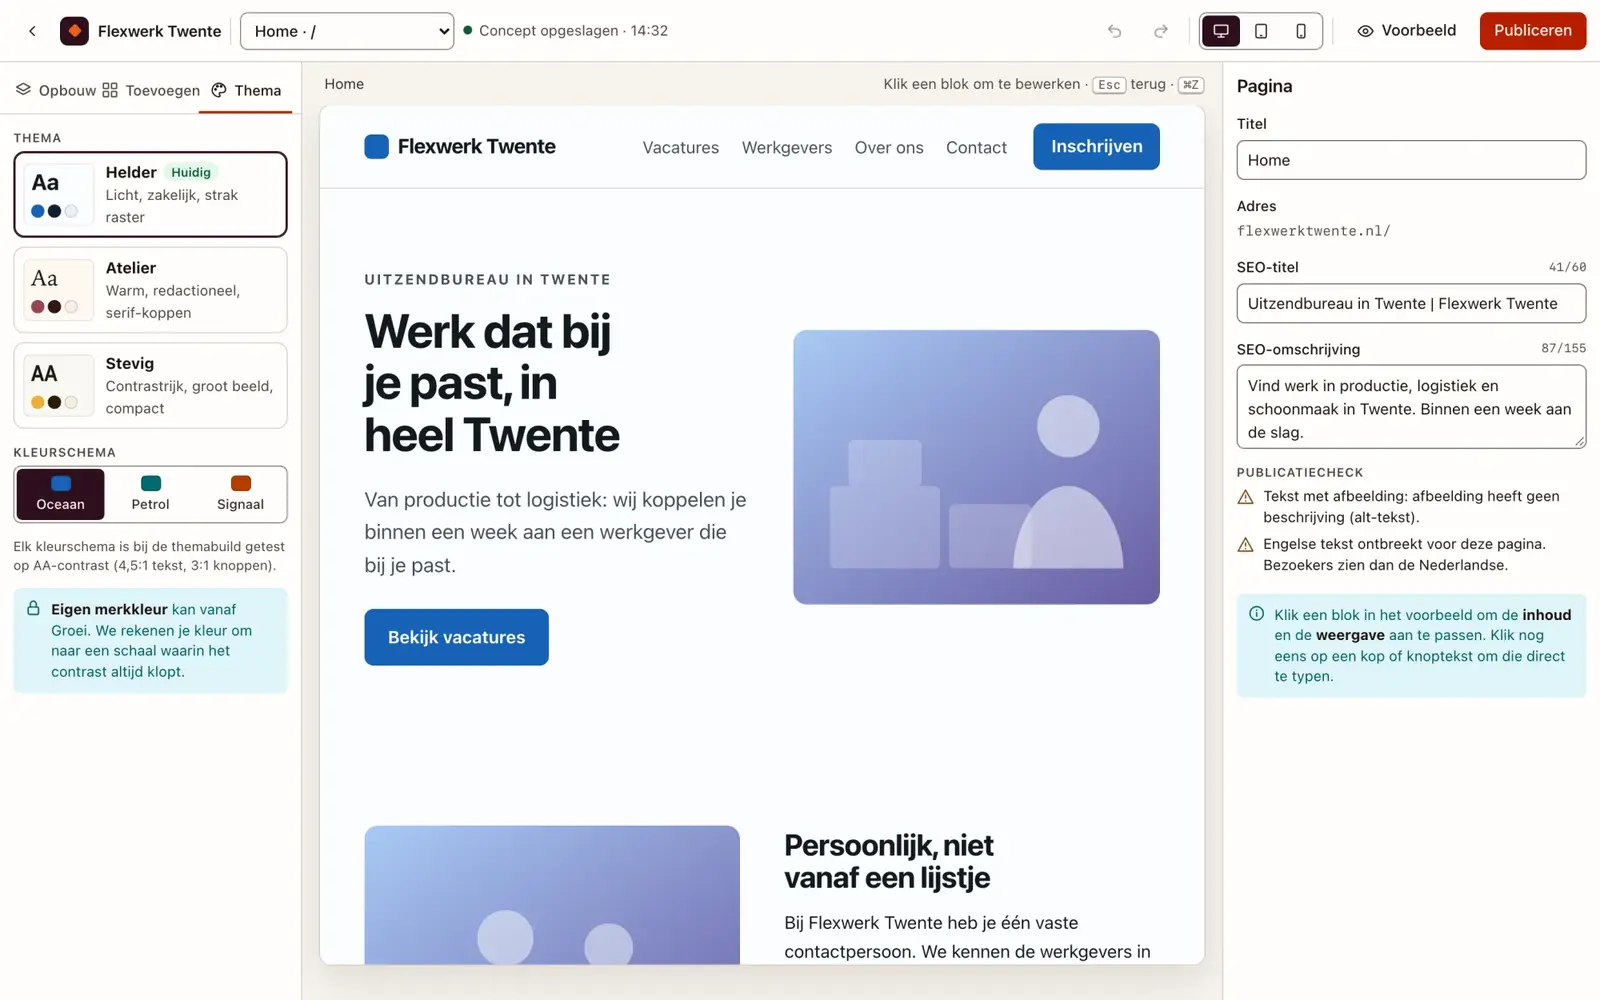Choose the Stevig theme

coord(150,385)
